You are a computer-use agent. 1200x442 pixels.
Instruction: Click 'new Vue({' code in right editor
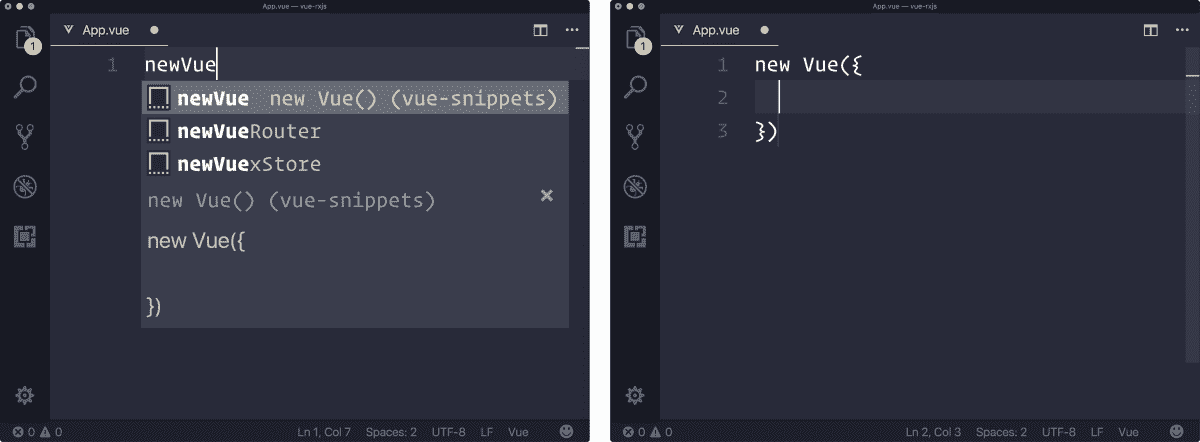[808, 66]
